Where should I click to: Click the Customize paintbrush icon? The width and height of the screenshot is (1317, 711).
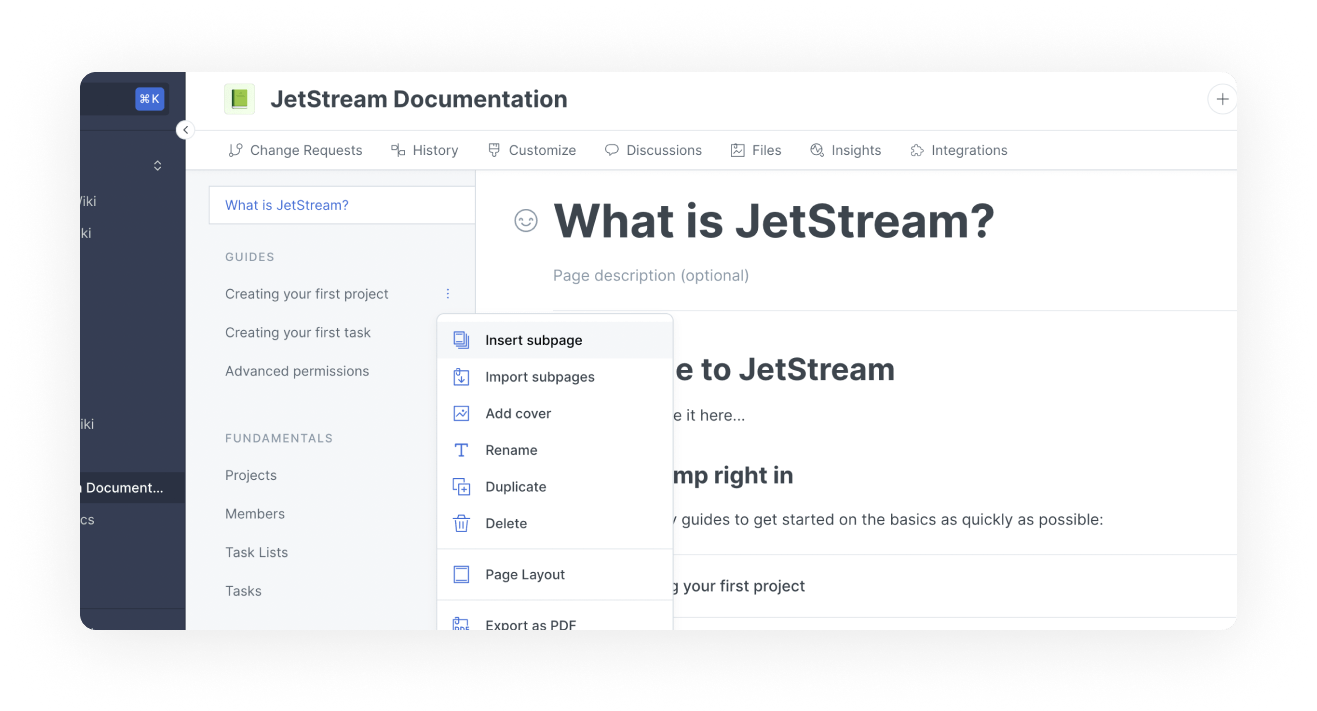(x=494, y=150)
